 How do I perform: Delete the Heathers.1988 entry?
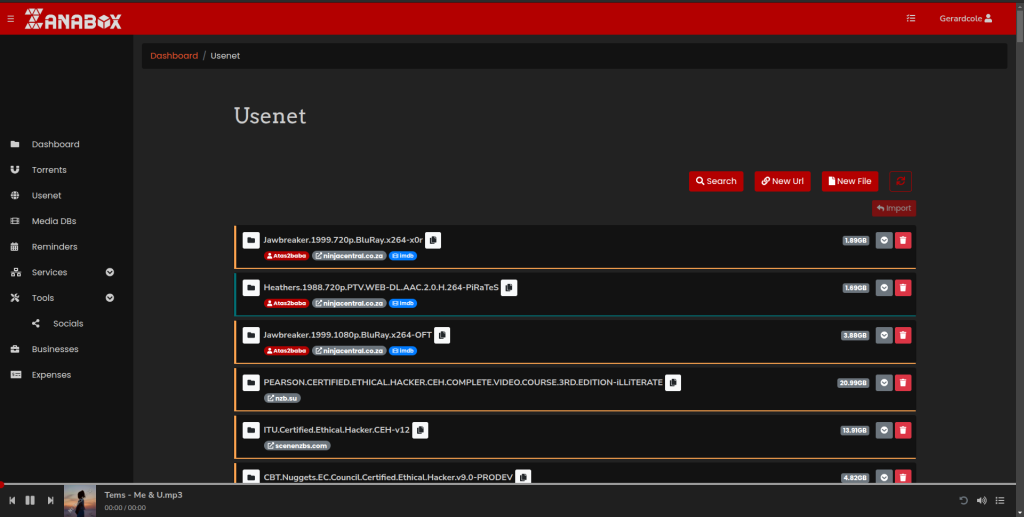tap(903, 288)
